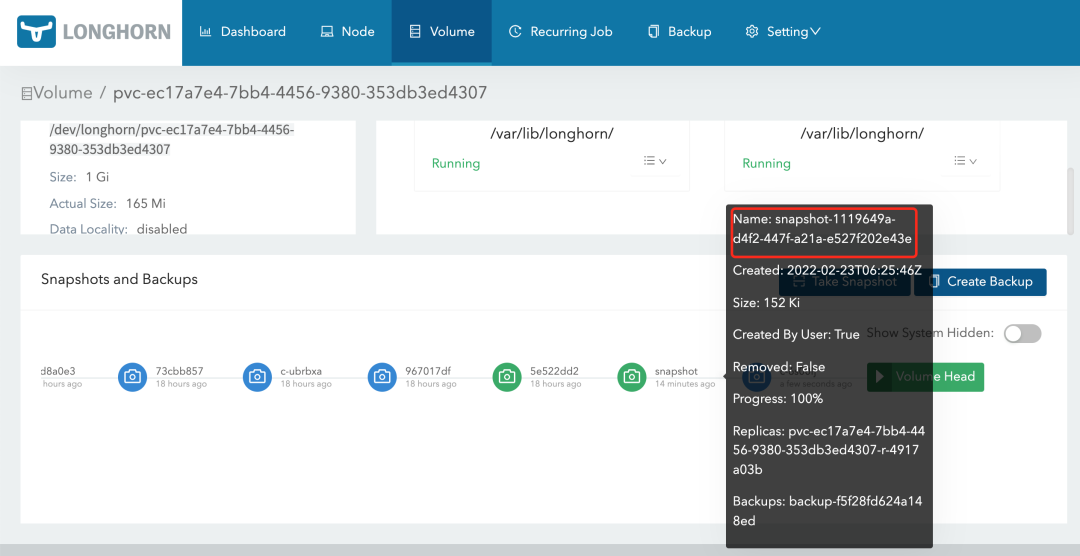Click the green 5e522dd2 snapshot icon
Screen dimensions: 1080x556
coord(507,377)
